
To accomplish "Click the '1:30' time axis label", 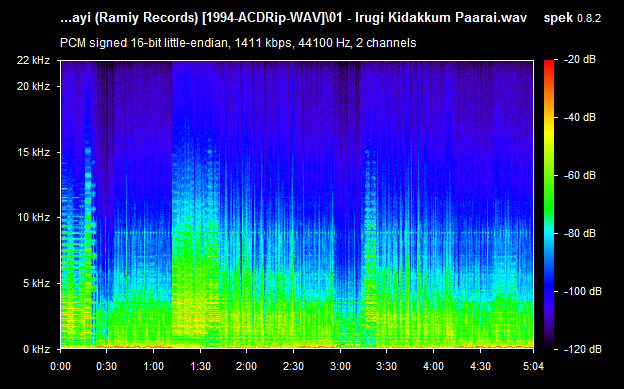I will [200, 366].
